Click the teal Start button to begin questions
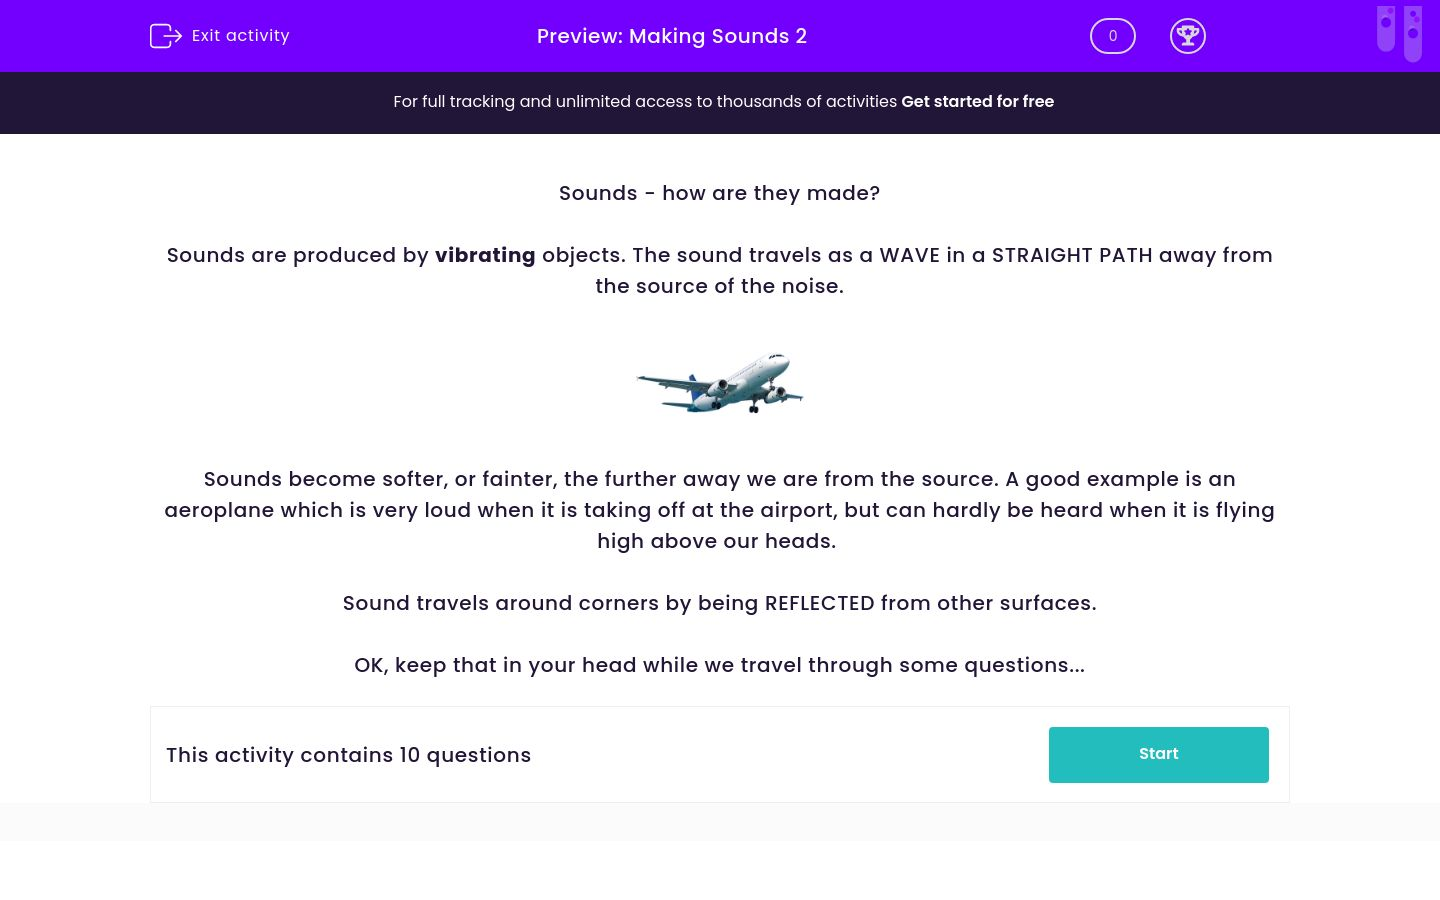Image resolution: width=1440 pixels, height=900 pixels. pyautogui.click(x=1158, y=754)
